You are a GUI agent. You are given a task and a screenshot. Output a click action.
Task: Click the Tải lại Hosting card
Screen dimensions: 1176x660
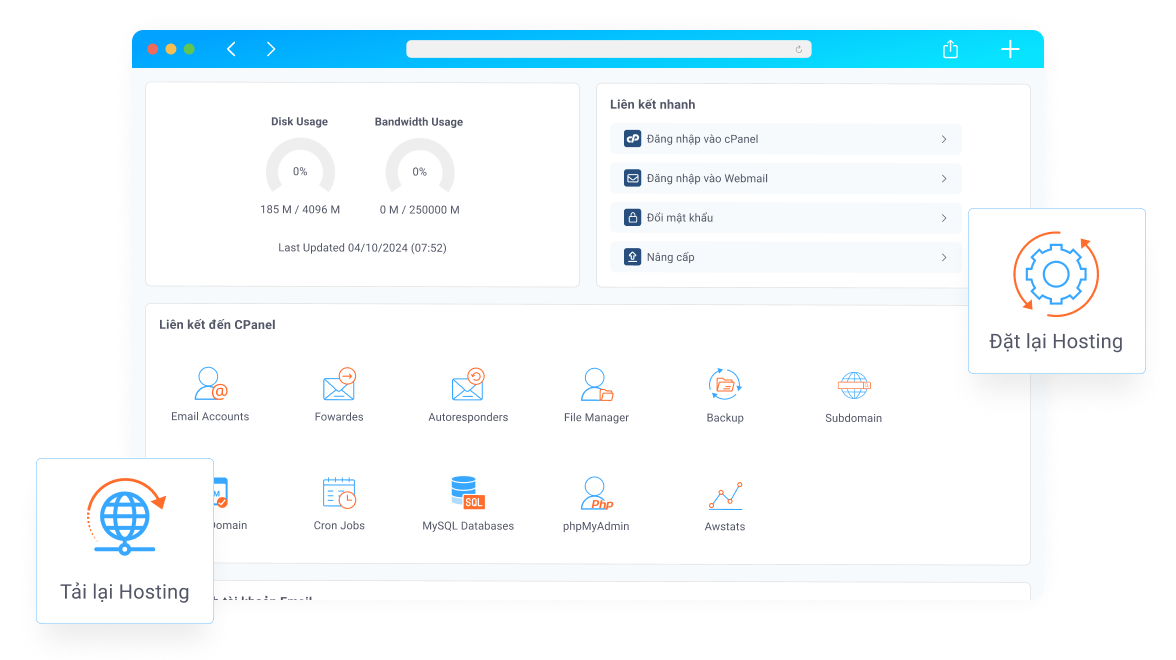(124, 540)
